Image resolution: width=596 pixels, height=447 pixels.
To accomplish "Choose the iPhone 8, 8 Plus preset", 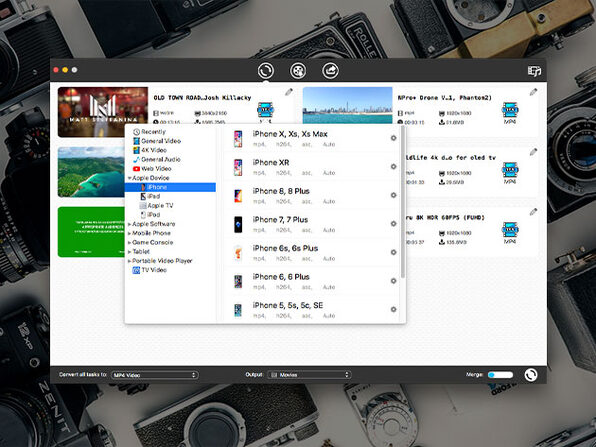I will pos(312,195).
